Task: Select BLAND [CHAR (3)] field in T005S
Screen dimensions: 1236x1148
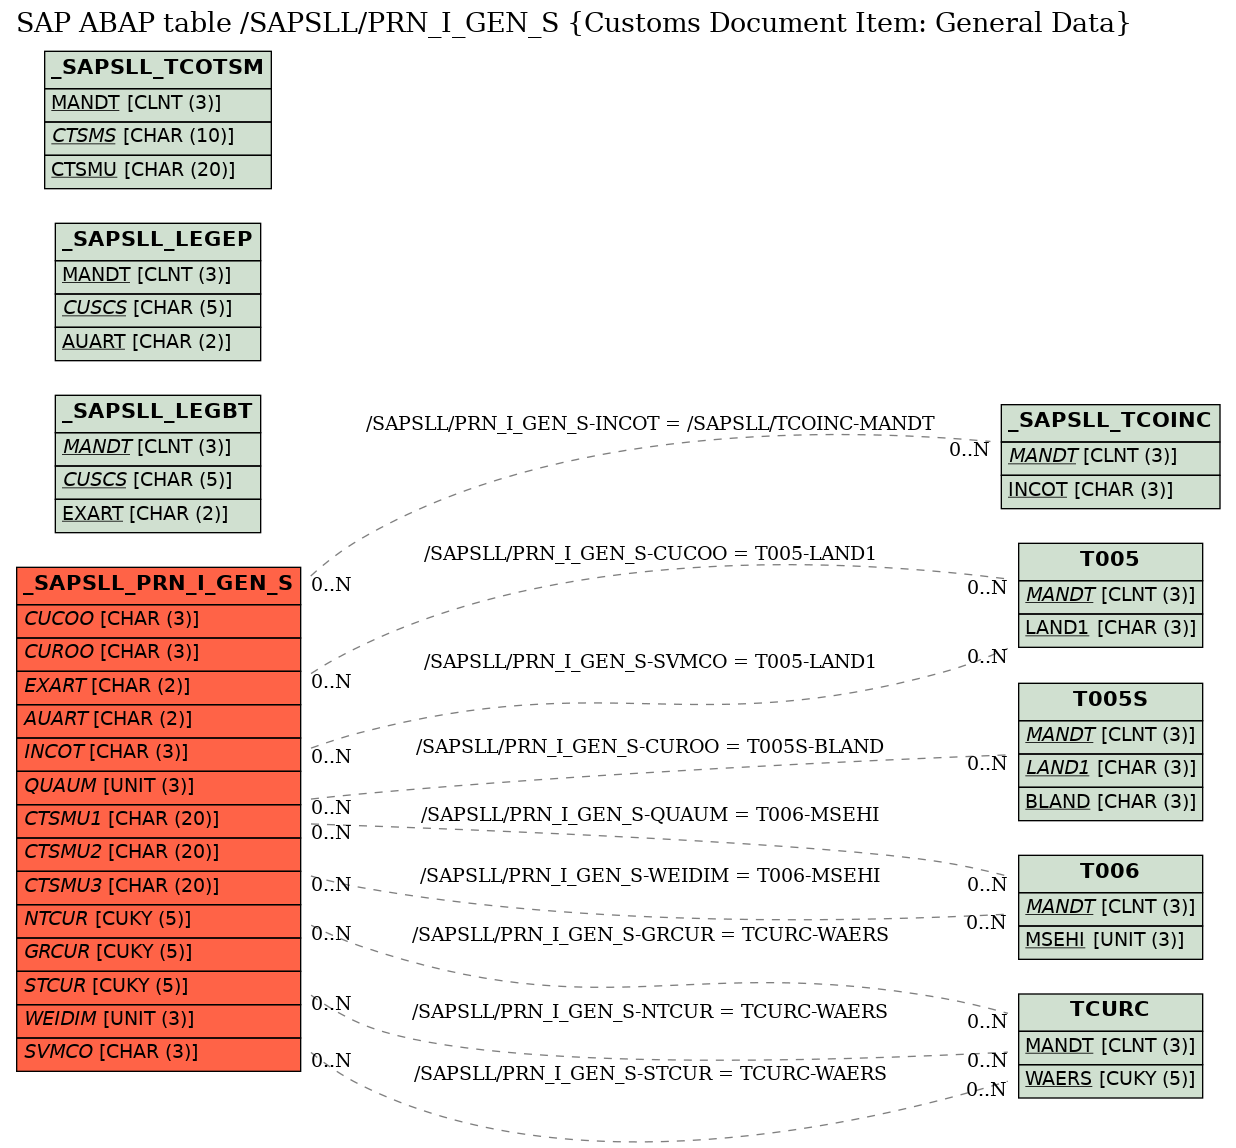Action: coord(1110,804)
